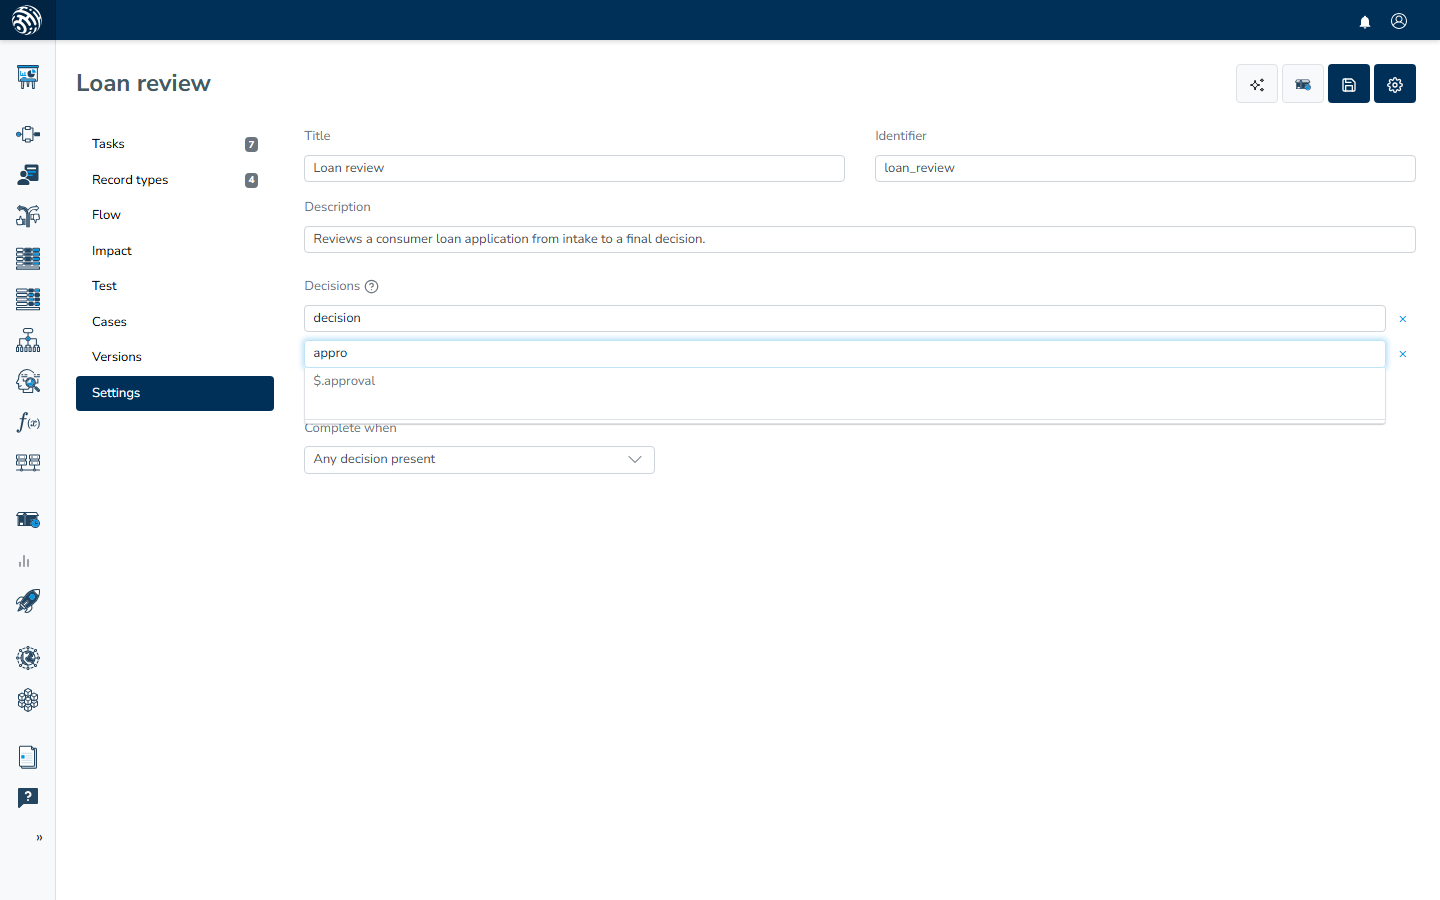Open the thumbs up/down decision sidebar icon

[28, 216]
